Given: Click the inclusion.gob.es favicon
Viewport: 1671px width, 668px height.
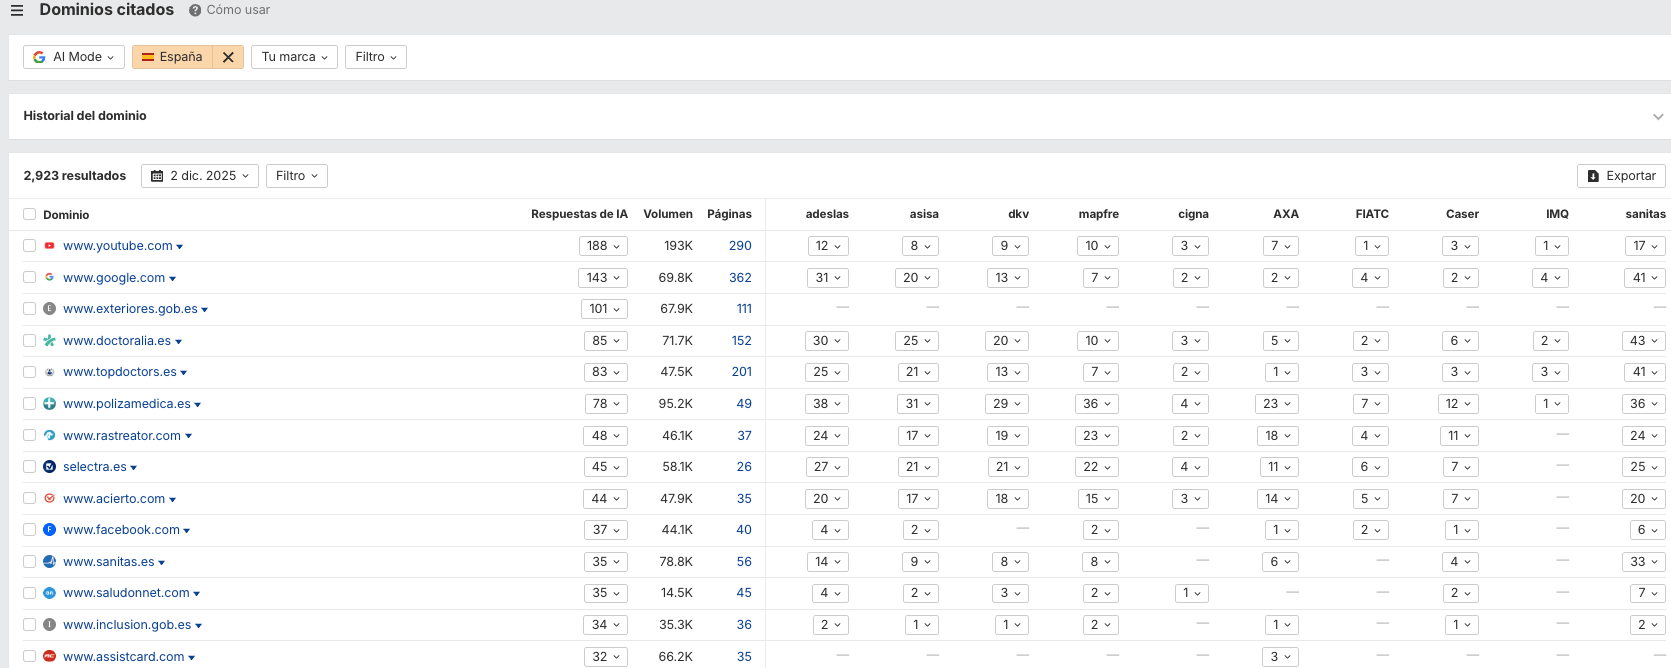Looking at the screenshot, I should coord(49,625).
